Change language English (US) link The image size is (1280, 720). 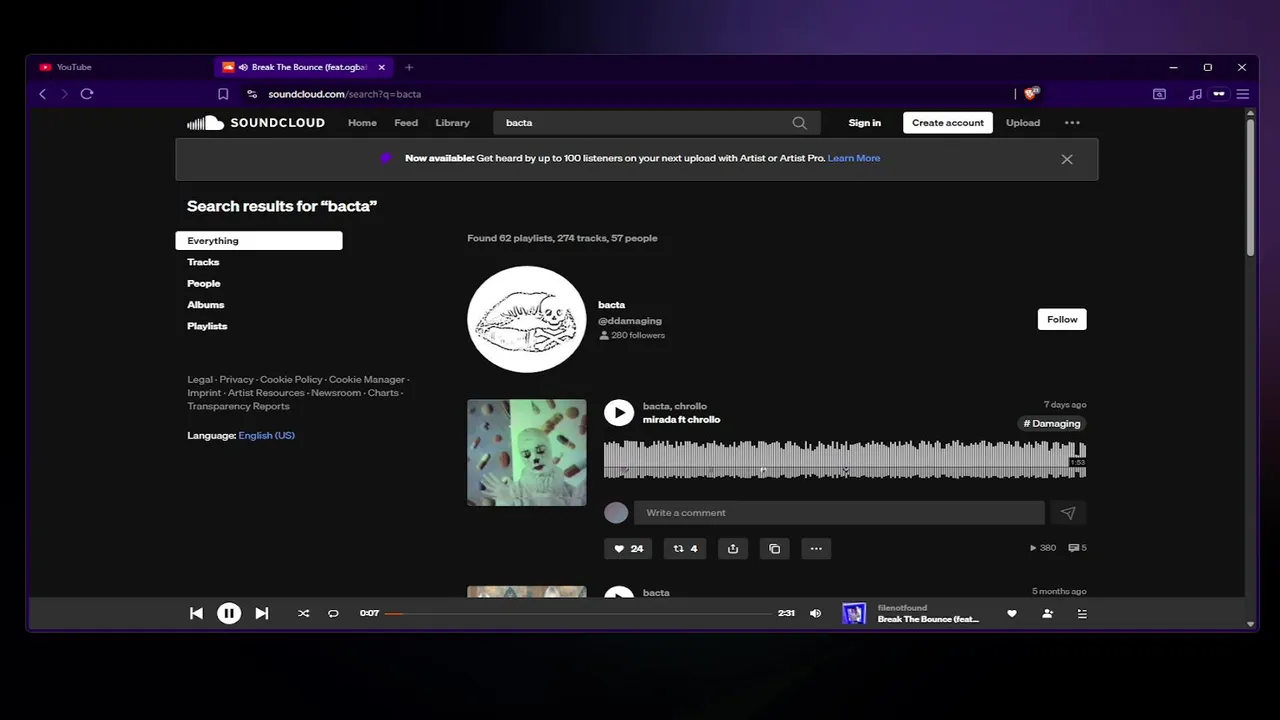pyautogui.click(x=267, y=436)
